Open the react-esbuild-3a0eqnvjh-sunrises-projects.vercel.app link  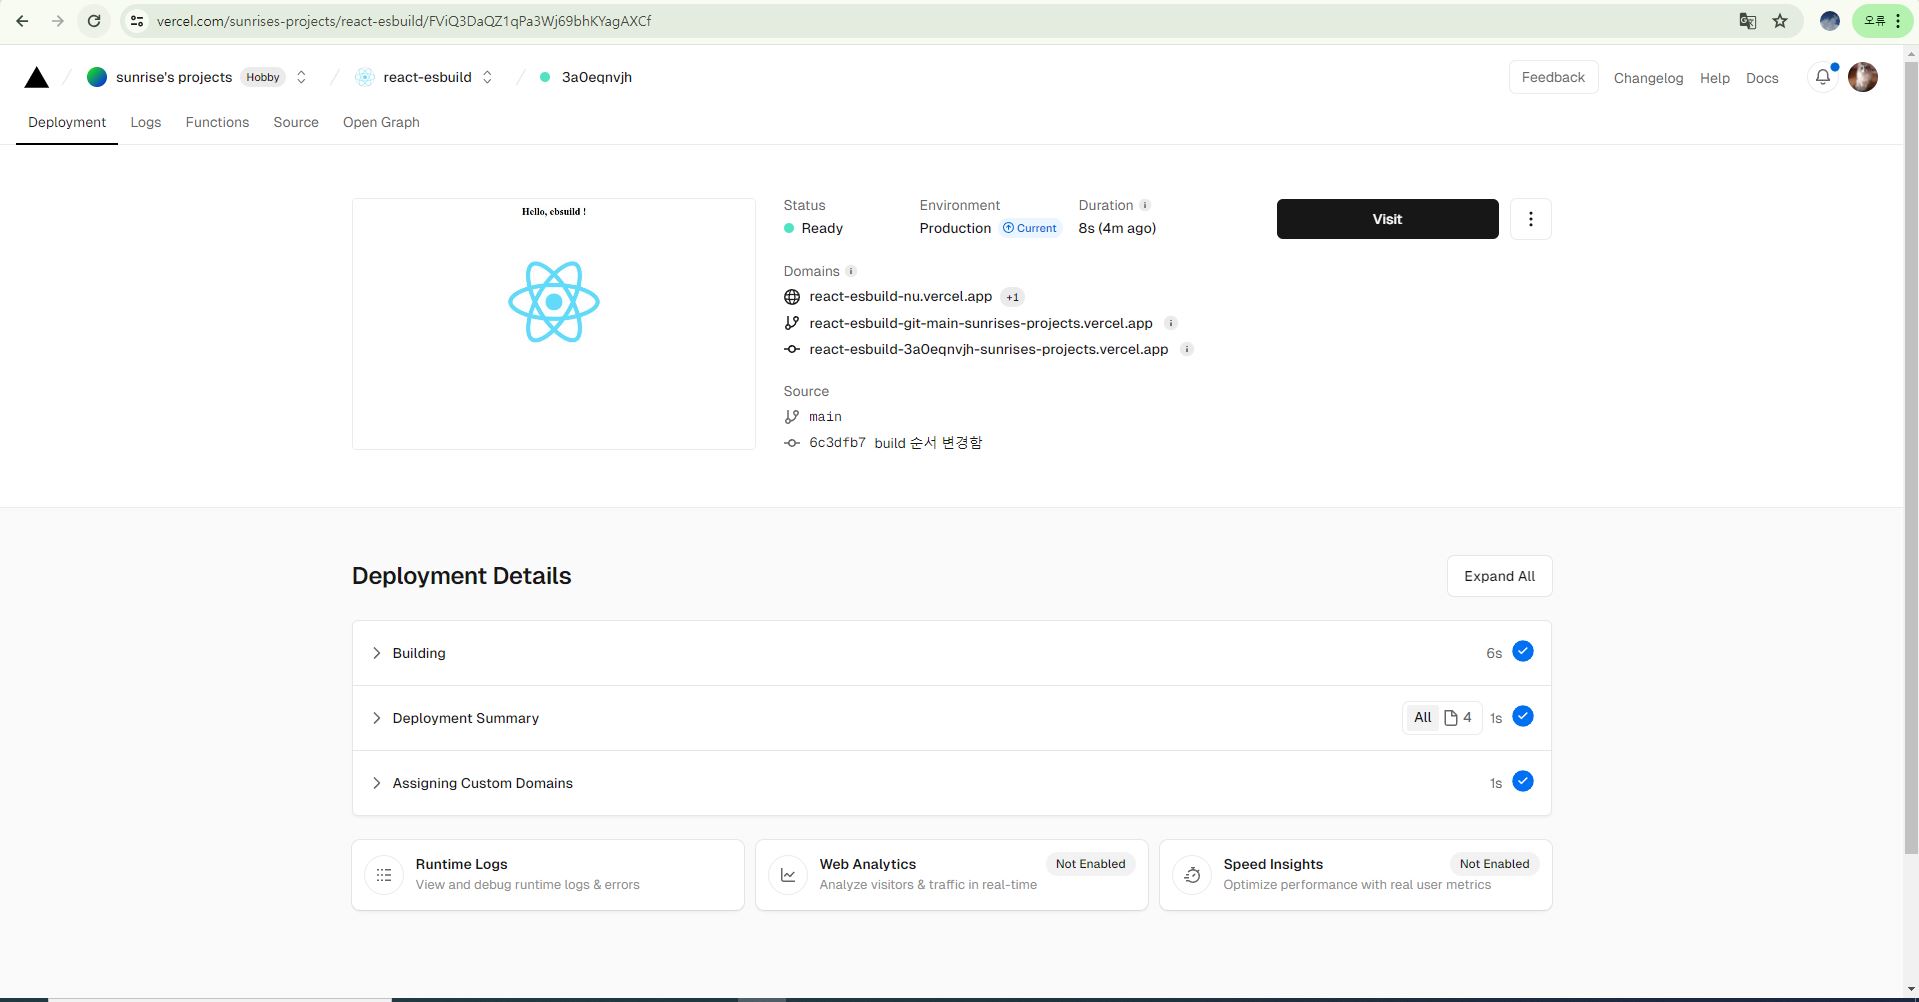[x=988, y=349]
